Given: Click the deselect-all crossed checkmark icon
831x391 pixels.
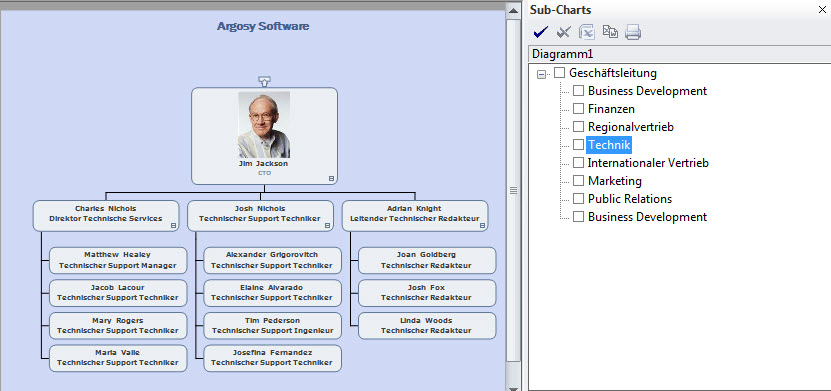Looking at the screenshot, I should tap(563, 32).
